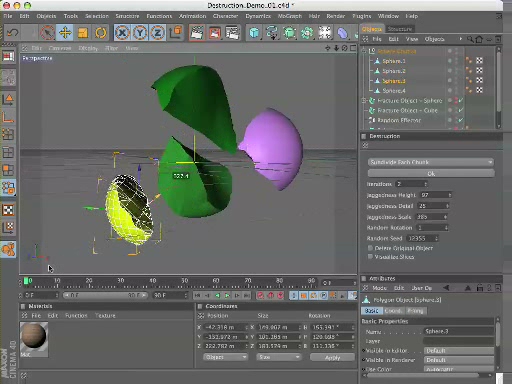Go to start of animation
This screenshot has width=512, height=384.
click(197, 295)
